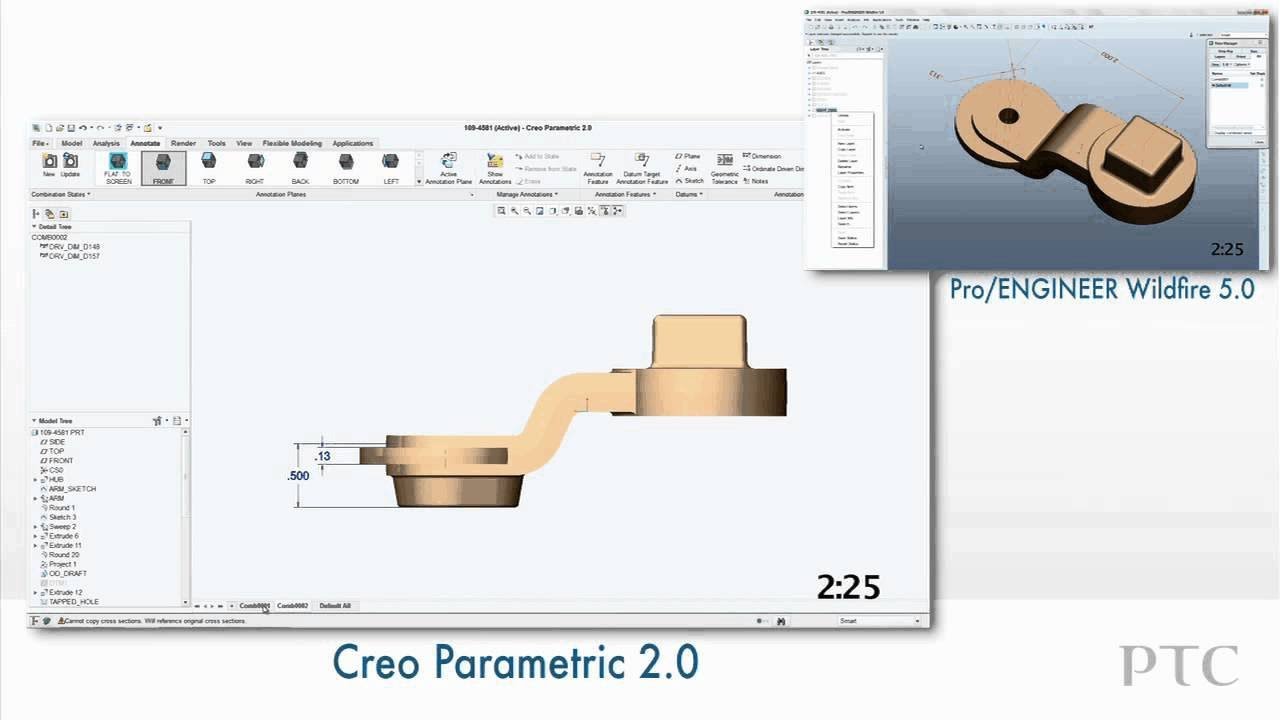1280x720 pixels.
Task: Open the Manage Annotations group dropdown
Action: pyautogui.click(x=527, y=194)
